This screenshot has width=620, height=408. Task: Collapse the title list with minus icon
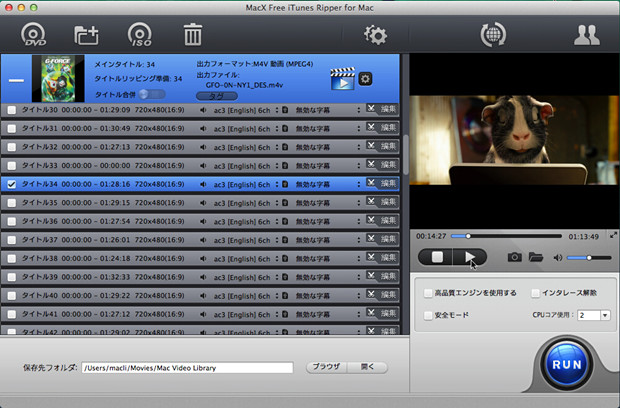pos(16,81)
